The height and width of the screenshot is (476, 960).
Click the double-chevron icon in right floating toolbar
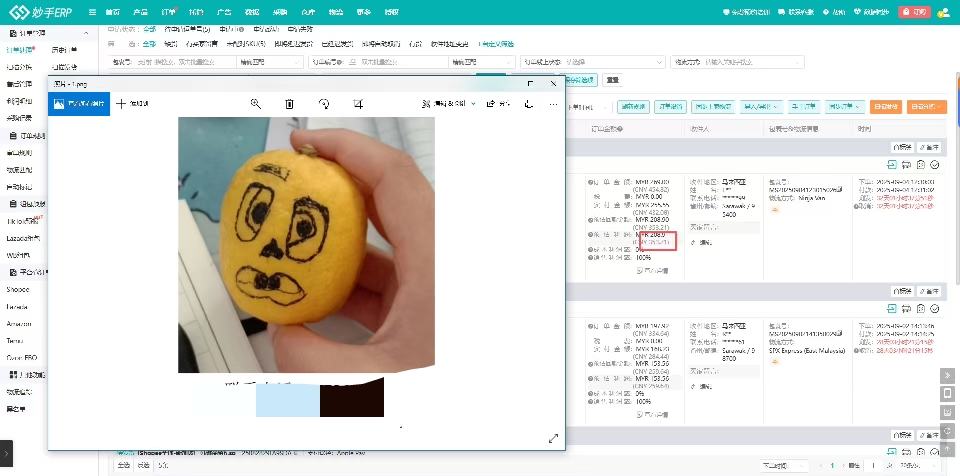click(x=947, y=375)
